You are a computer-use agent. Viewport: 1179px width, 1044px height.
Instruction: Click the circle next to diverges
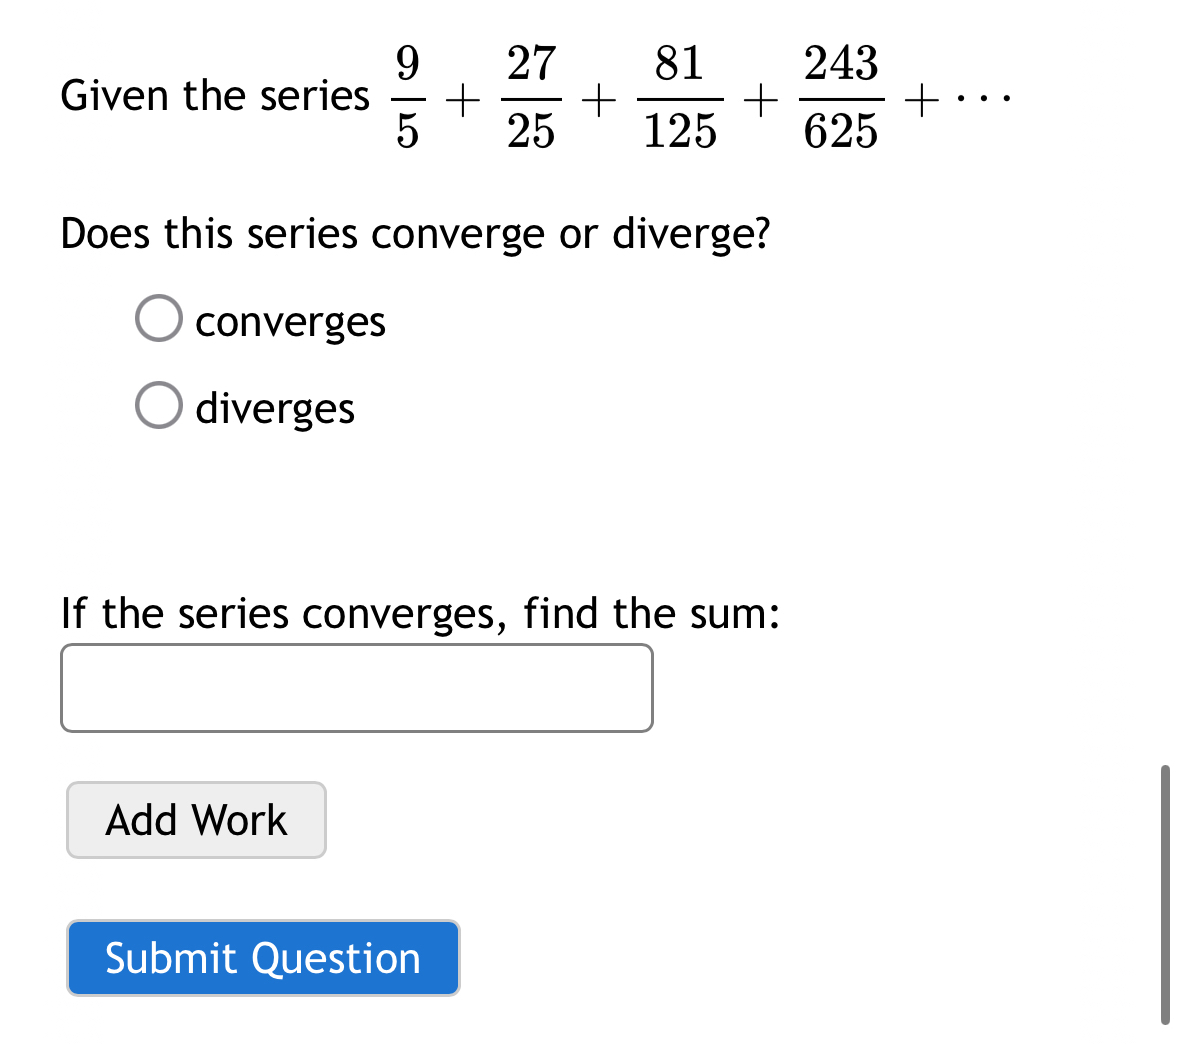click(x=158, y=405)
